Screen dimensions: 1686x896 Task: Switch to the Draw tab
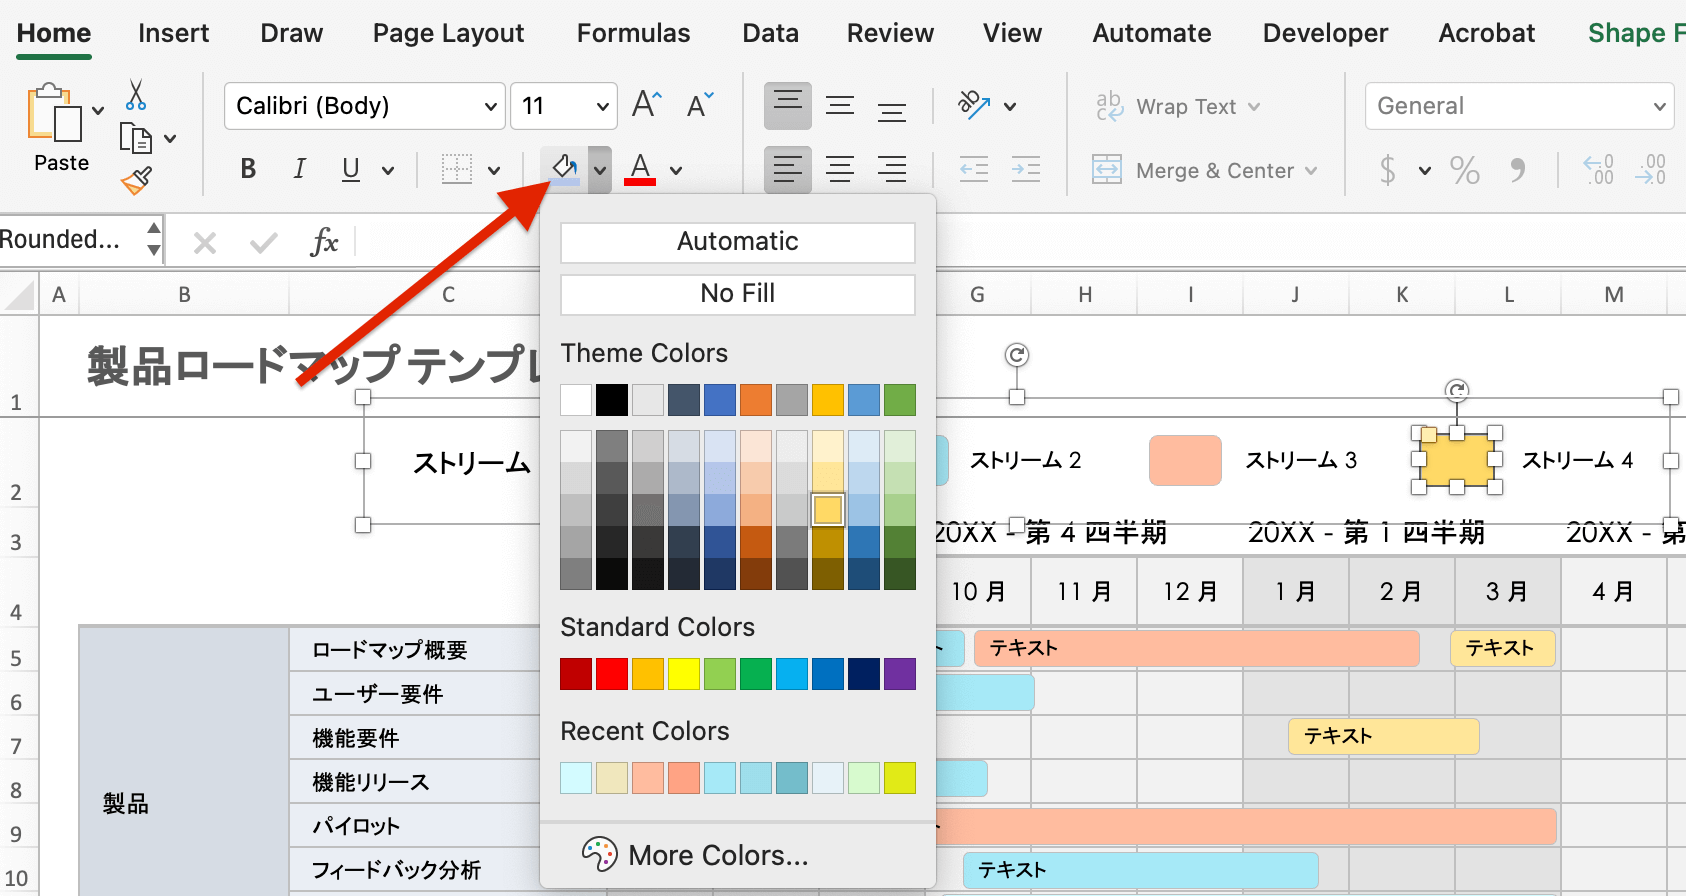[292, 33]
